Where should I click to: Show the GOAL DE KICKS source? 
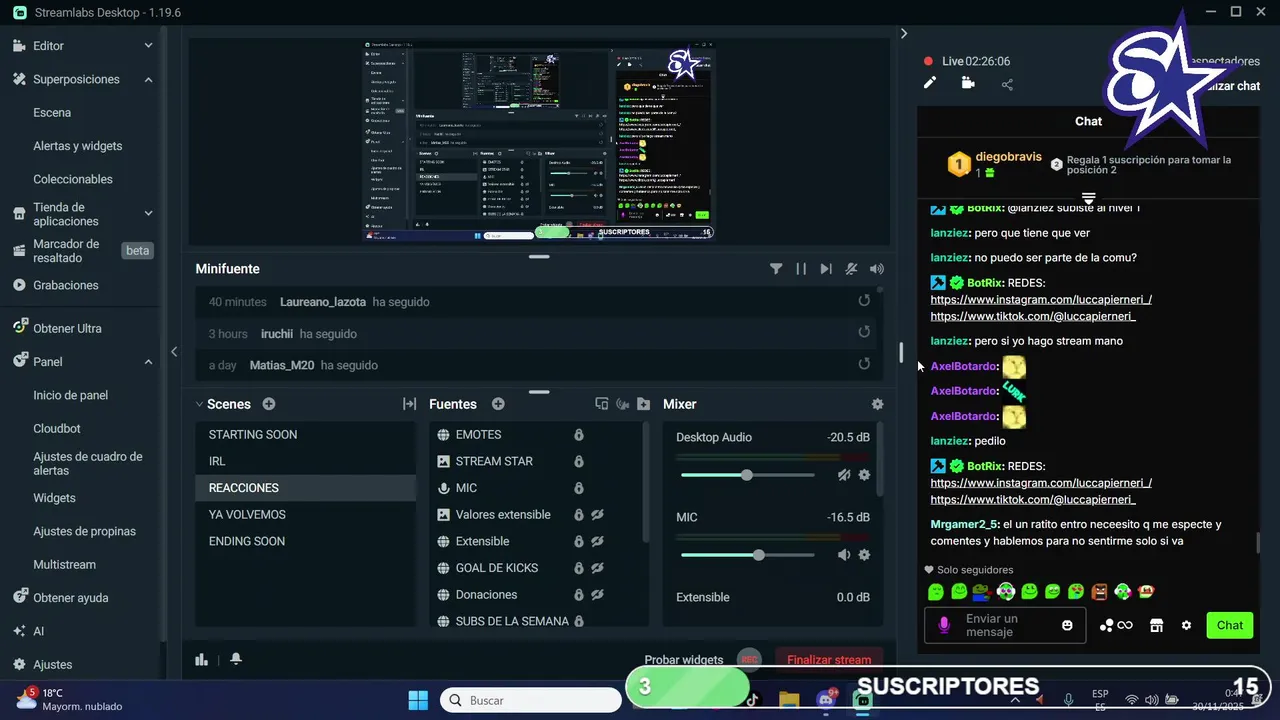[598, 568]
